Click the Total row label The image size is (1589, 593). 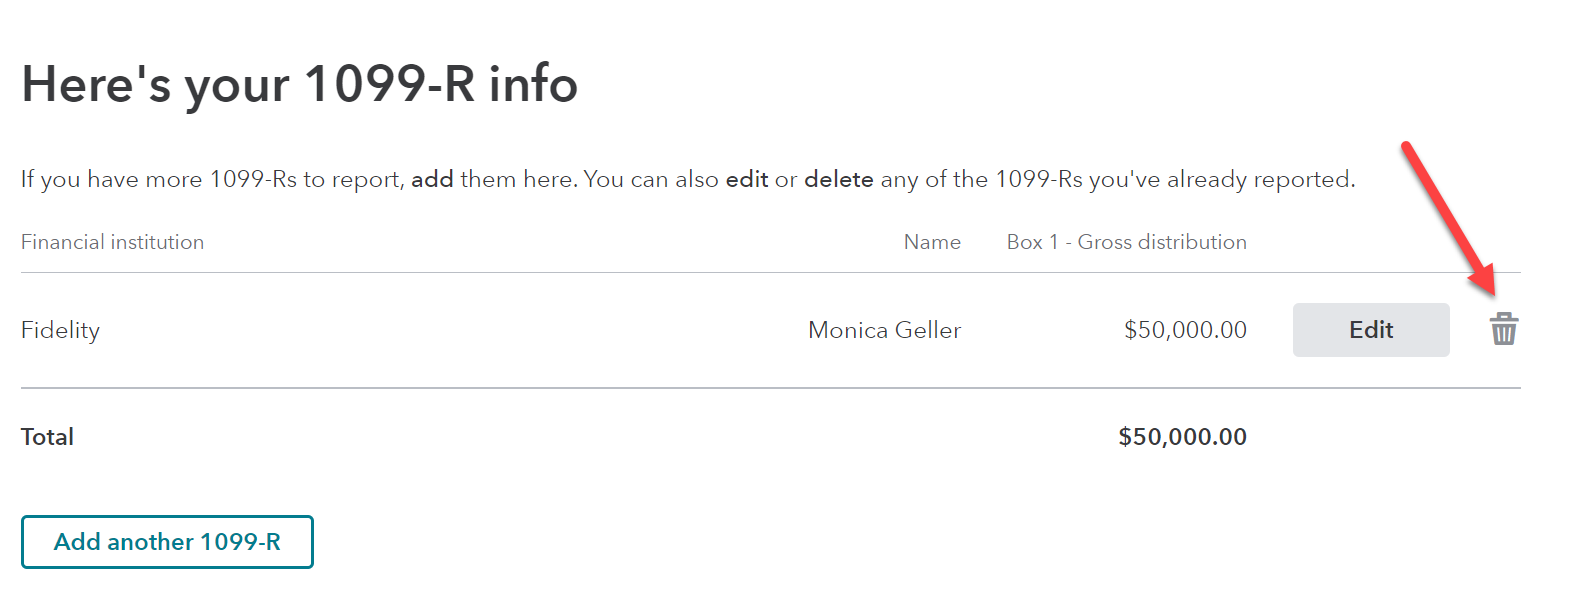click(x=47, y=437)
